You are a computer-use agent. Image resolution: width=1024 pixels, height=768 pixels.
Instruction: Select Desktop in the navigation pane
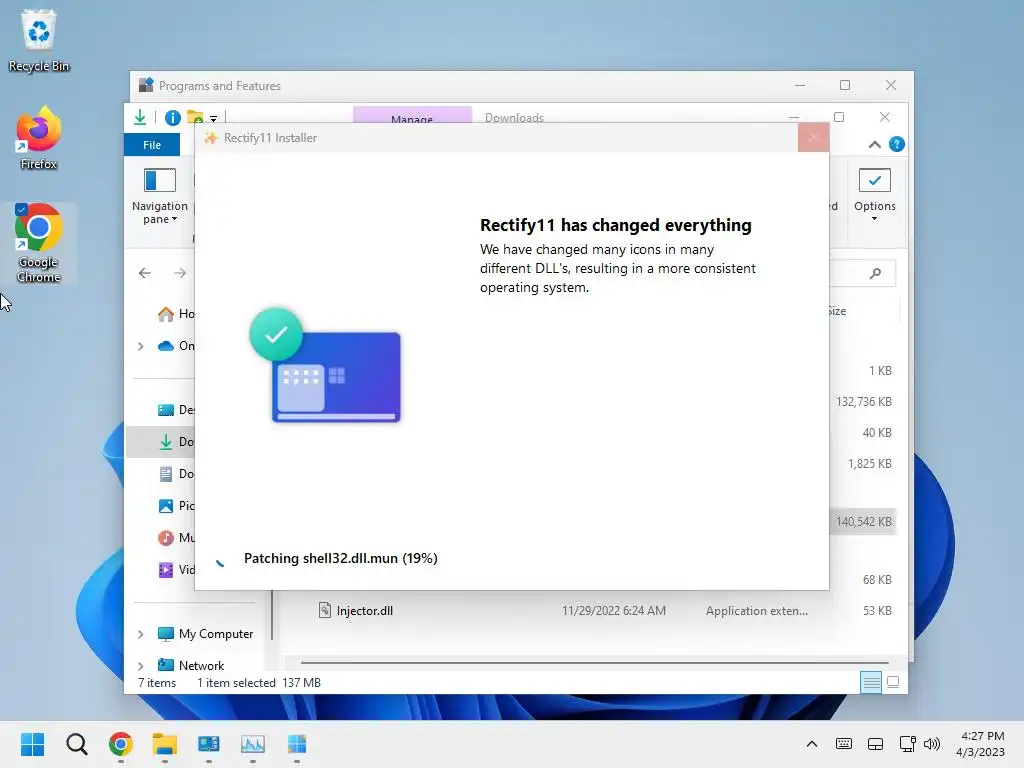[176, 410]
